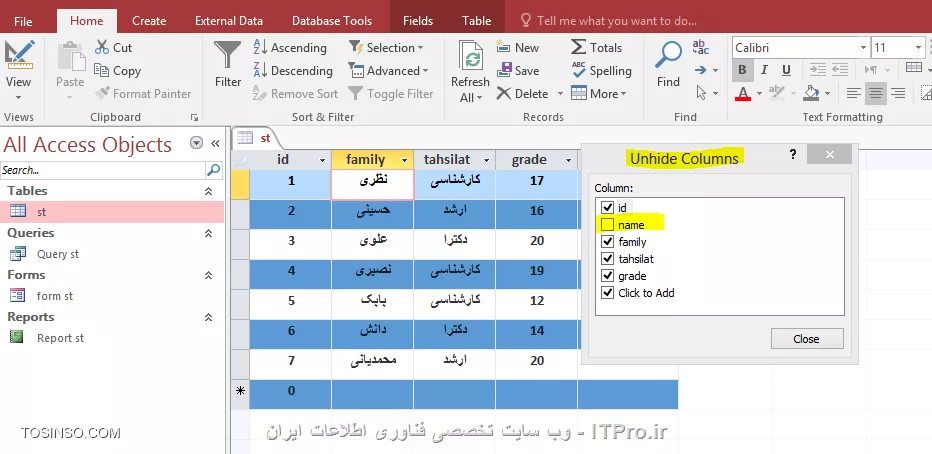Delete the selected record
The height and width of the screenshot is (454, 932).
pyautogui.click(x=523, y=93)
